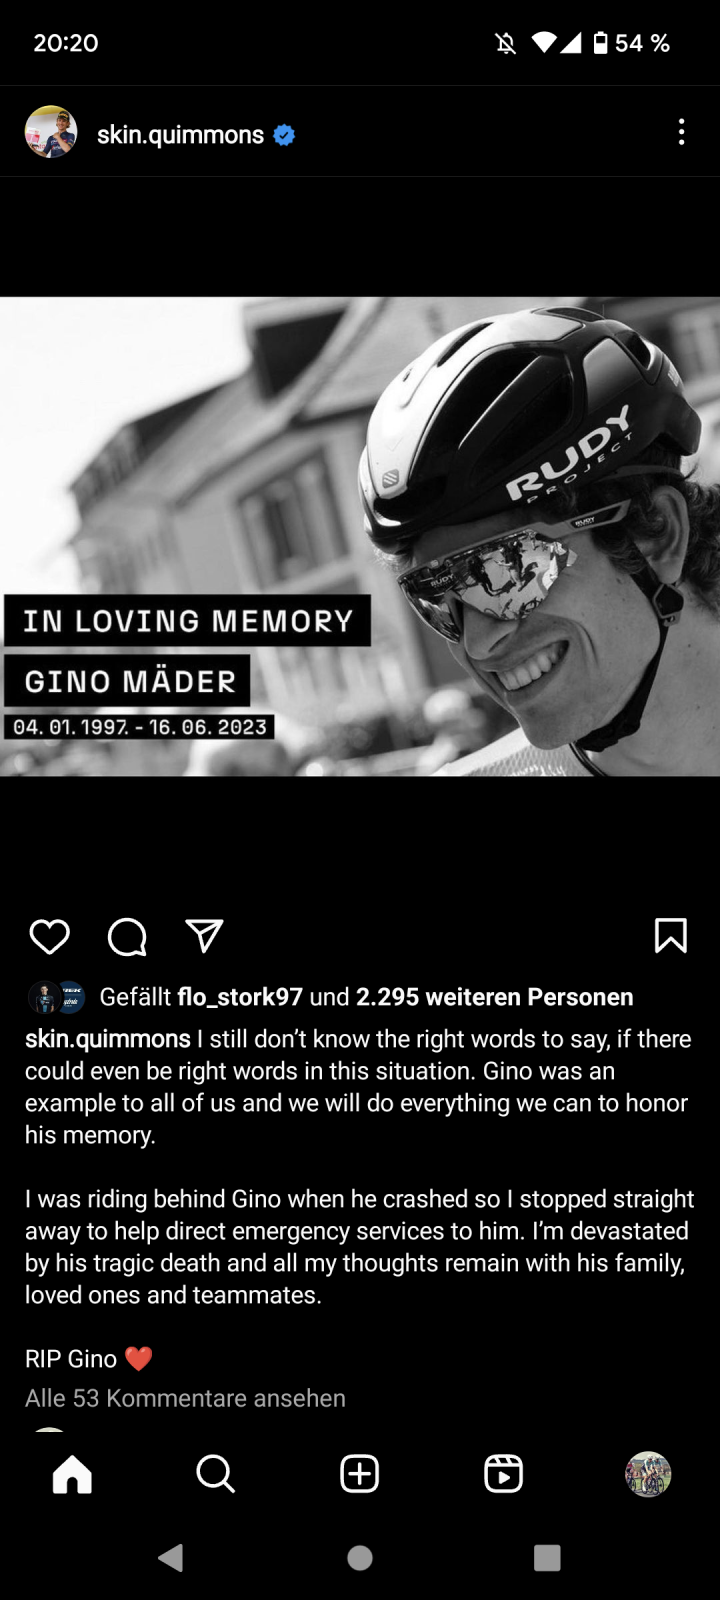Tap Android back navigation triangle
Screen dimensions: 720x1600
point(171,1557)
